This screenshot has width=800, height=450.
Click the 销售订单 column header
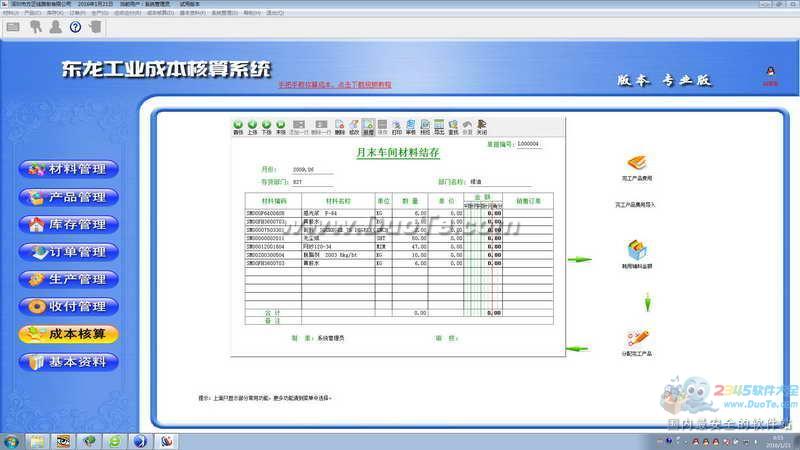tap(528, 201)
